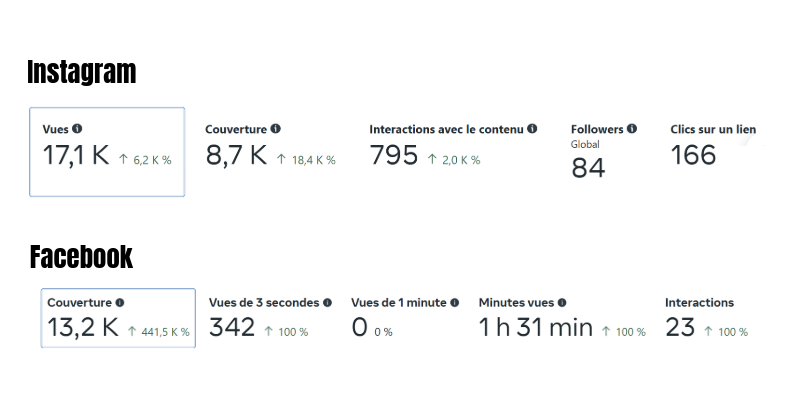Click the info icon beside Instagram Couverture

[276, 129]
